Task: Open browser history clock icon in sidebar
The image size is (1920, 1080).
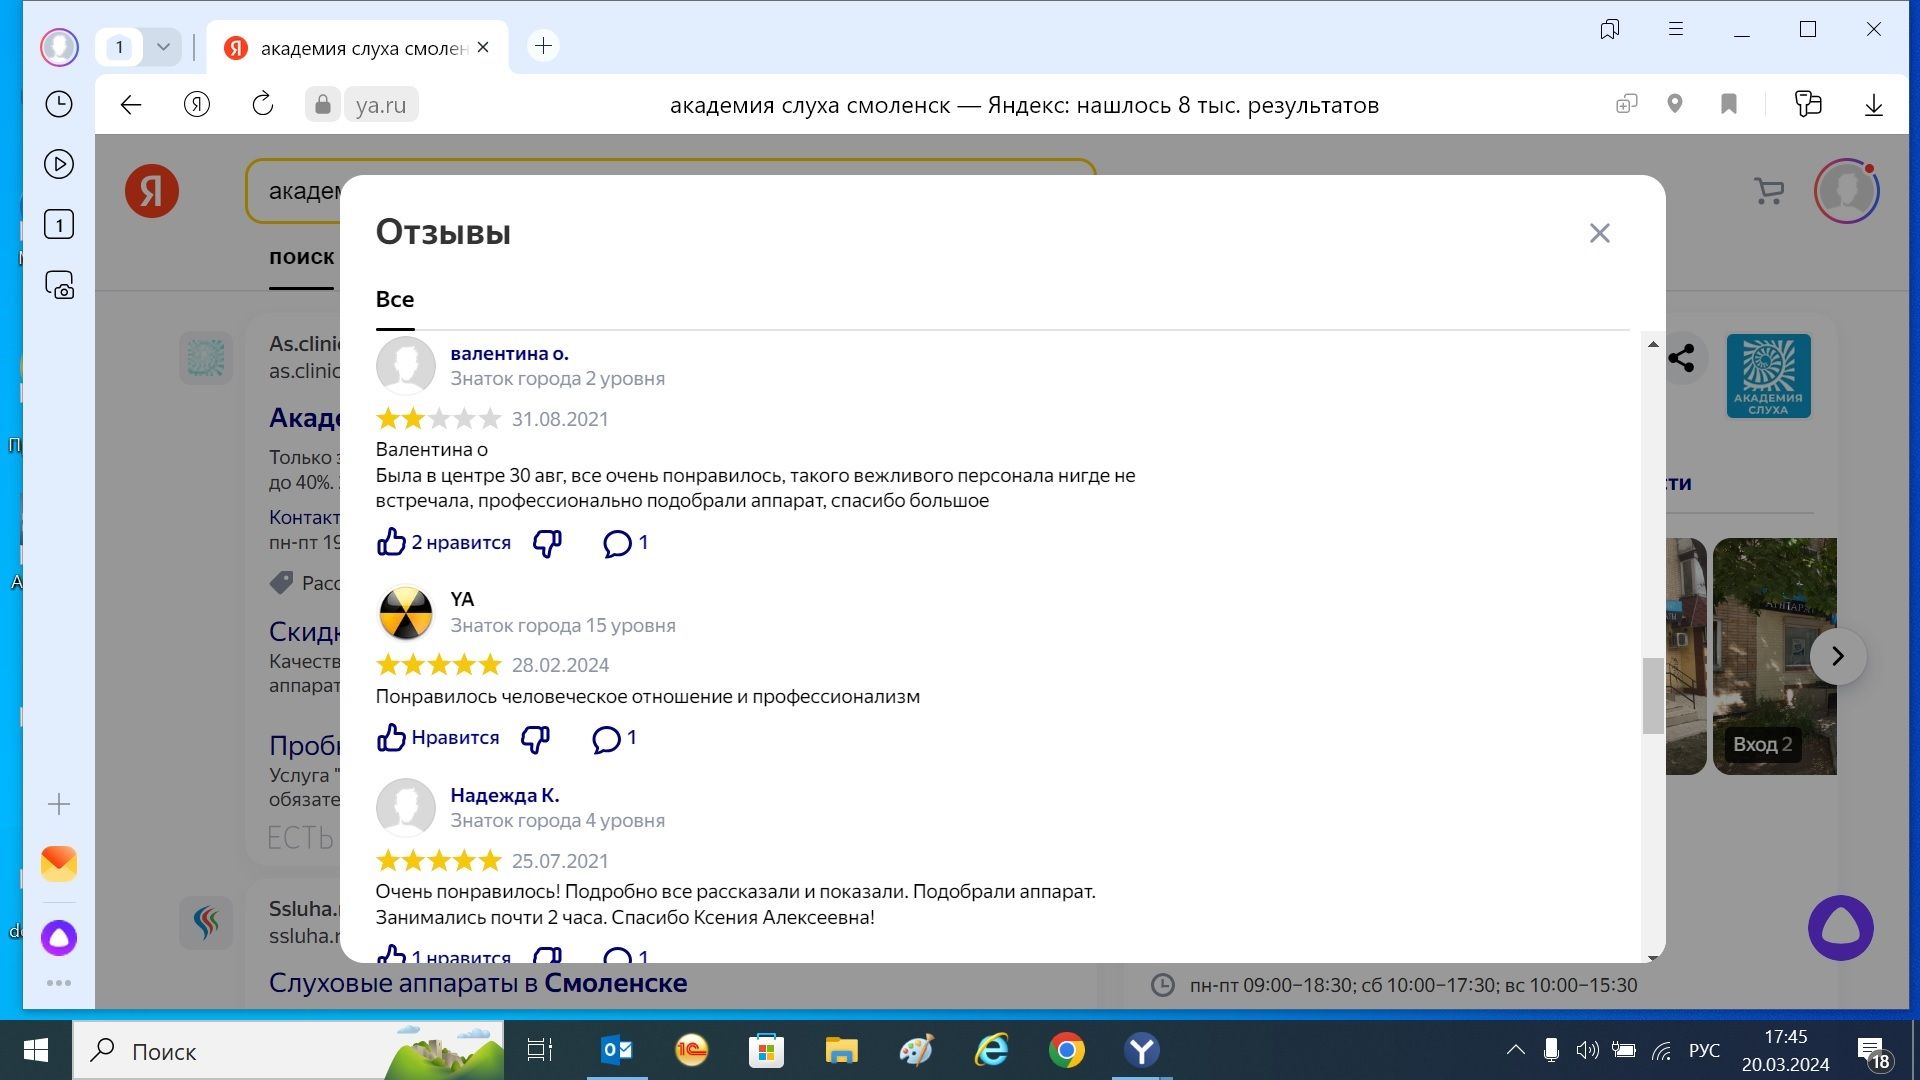Action: (x=59, y=104)
